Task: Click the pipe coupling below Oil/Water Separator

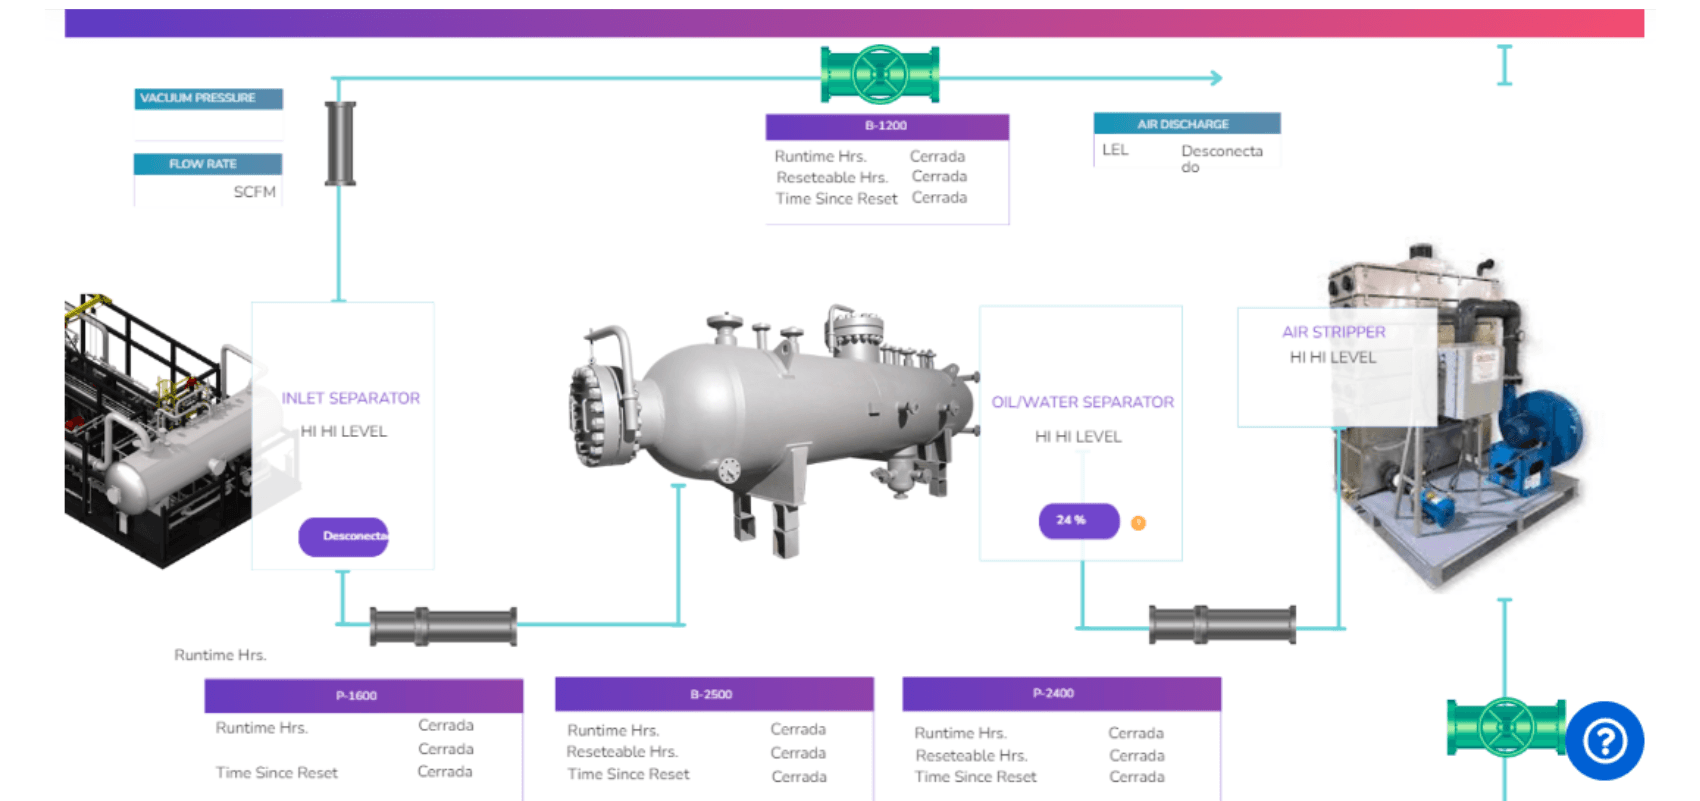Action: pos(1221,625)
